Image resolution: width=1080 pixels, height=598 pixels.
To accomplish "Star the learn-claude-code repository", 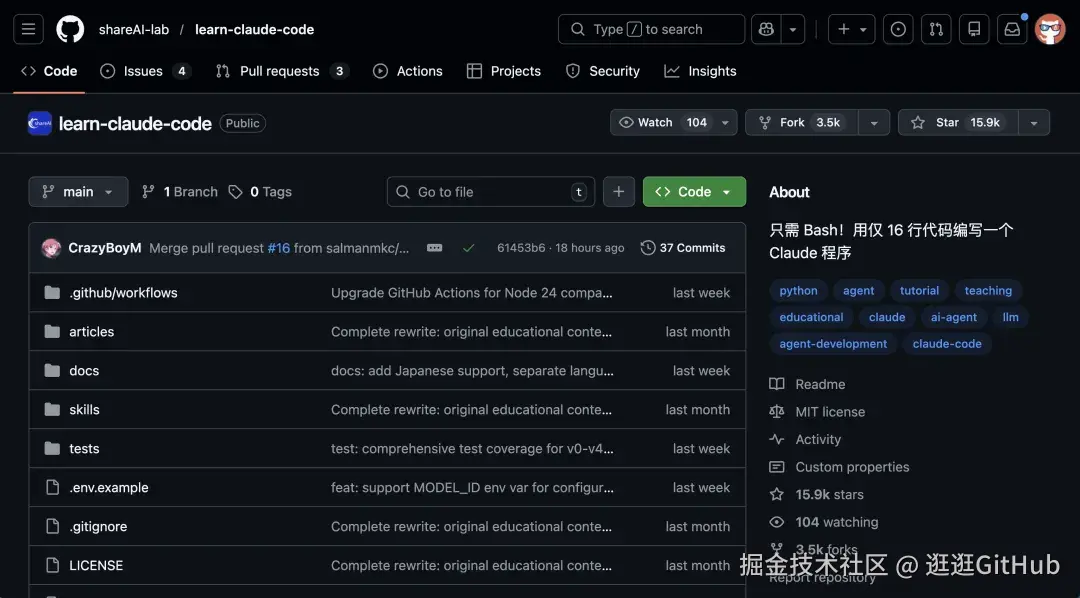I will point(957,122).
